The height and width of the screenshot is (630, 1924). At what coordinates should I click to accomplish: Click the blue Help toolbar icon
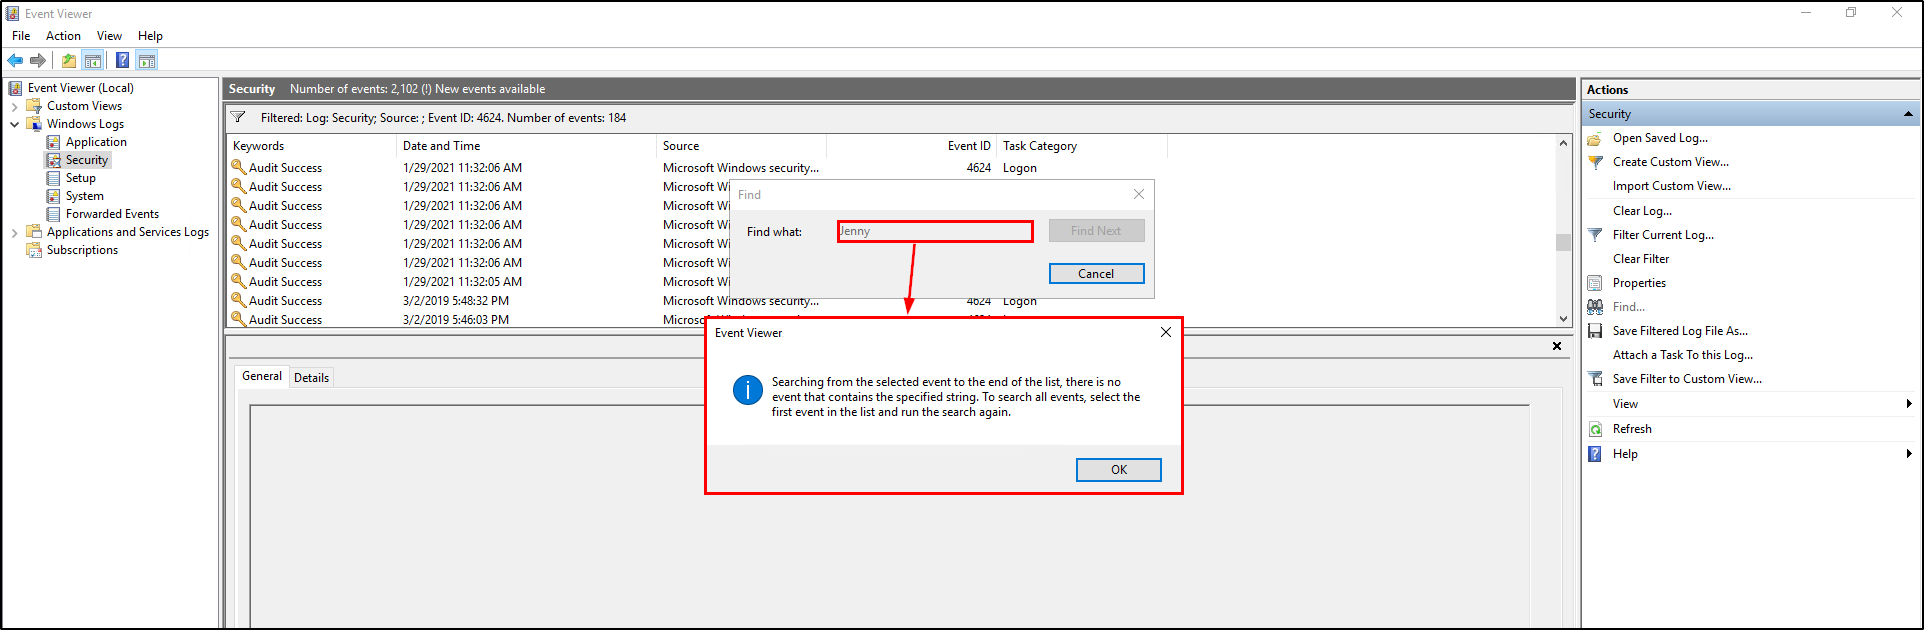click(x=122, y=60)
